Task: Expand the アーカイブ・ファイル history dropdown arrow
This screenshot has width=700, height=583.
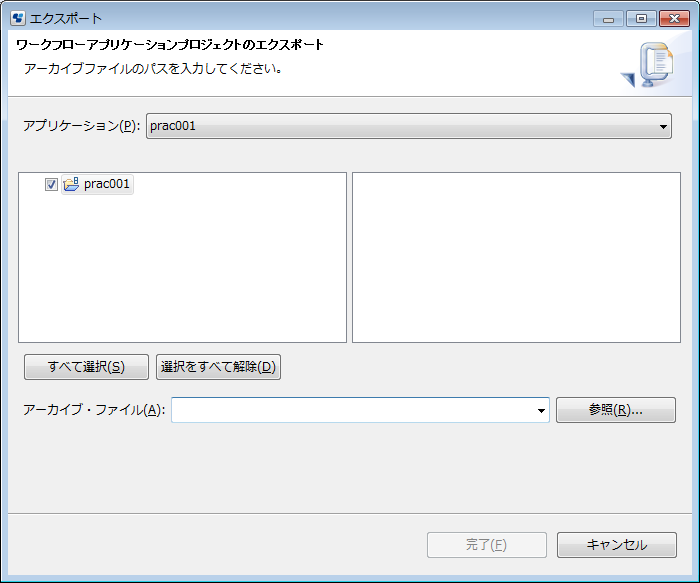Action: [x=541, y=410]
